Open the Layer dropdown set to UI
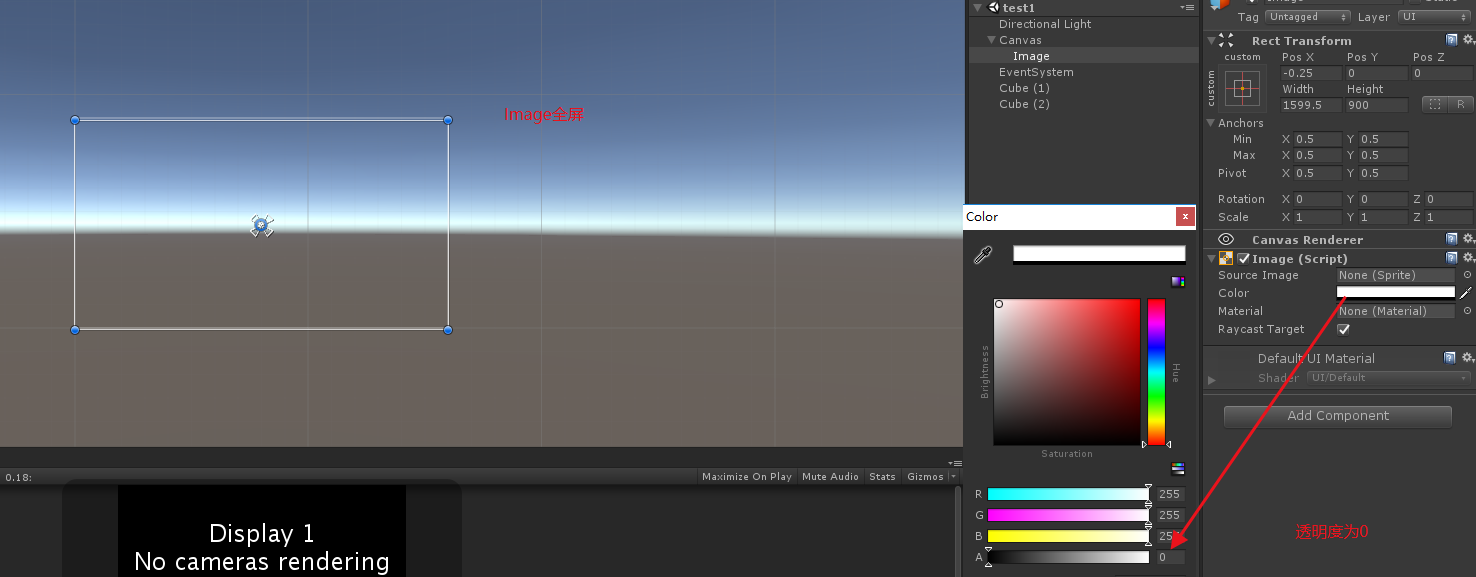Viewport: 1476px width, 577px height. click(x=1434, y=16)
